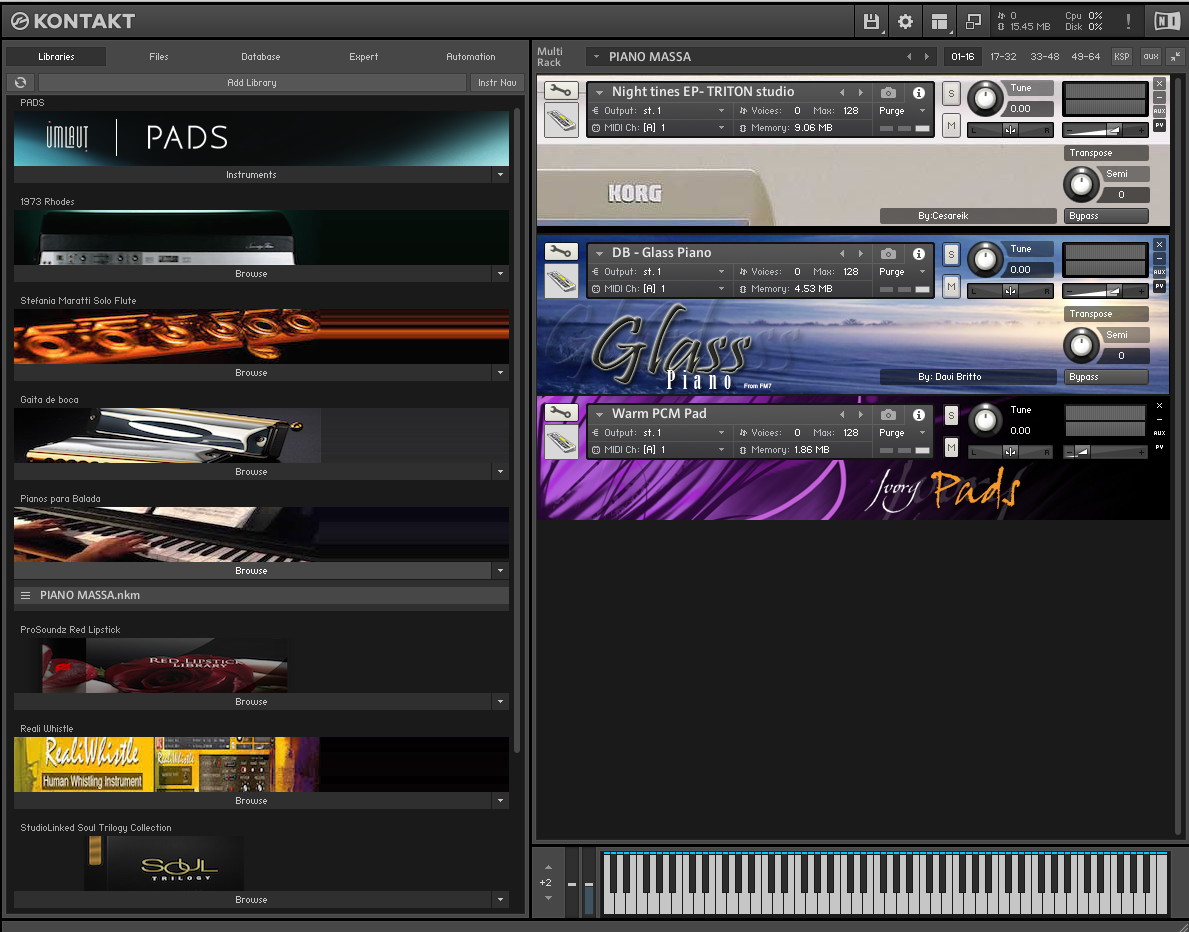The height and width of the screenshot is (932, 1189).
Task: Select the 17-32 rack page
Action: [x=1003, y=57]
